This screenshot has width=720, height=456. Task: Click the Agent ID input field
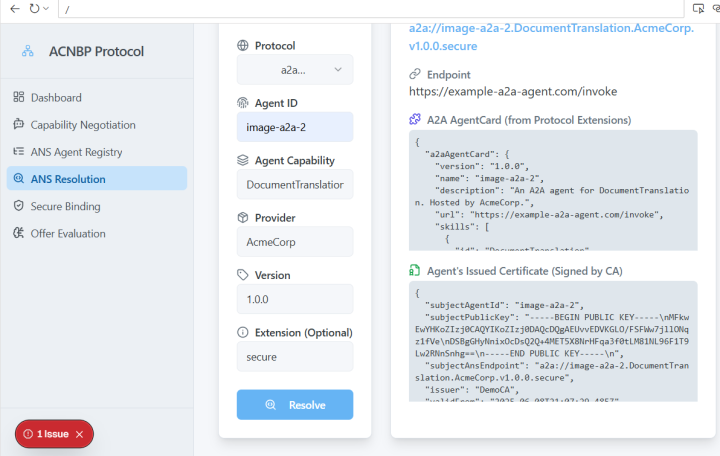click(295, 127)
